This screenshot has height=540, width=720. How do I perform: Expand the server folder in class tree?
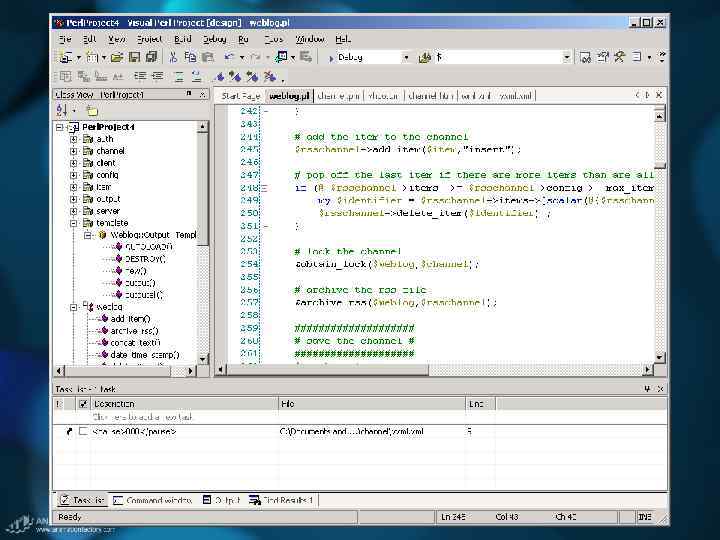pos(73,211)
